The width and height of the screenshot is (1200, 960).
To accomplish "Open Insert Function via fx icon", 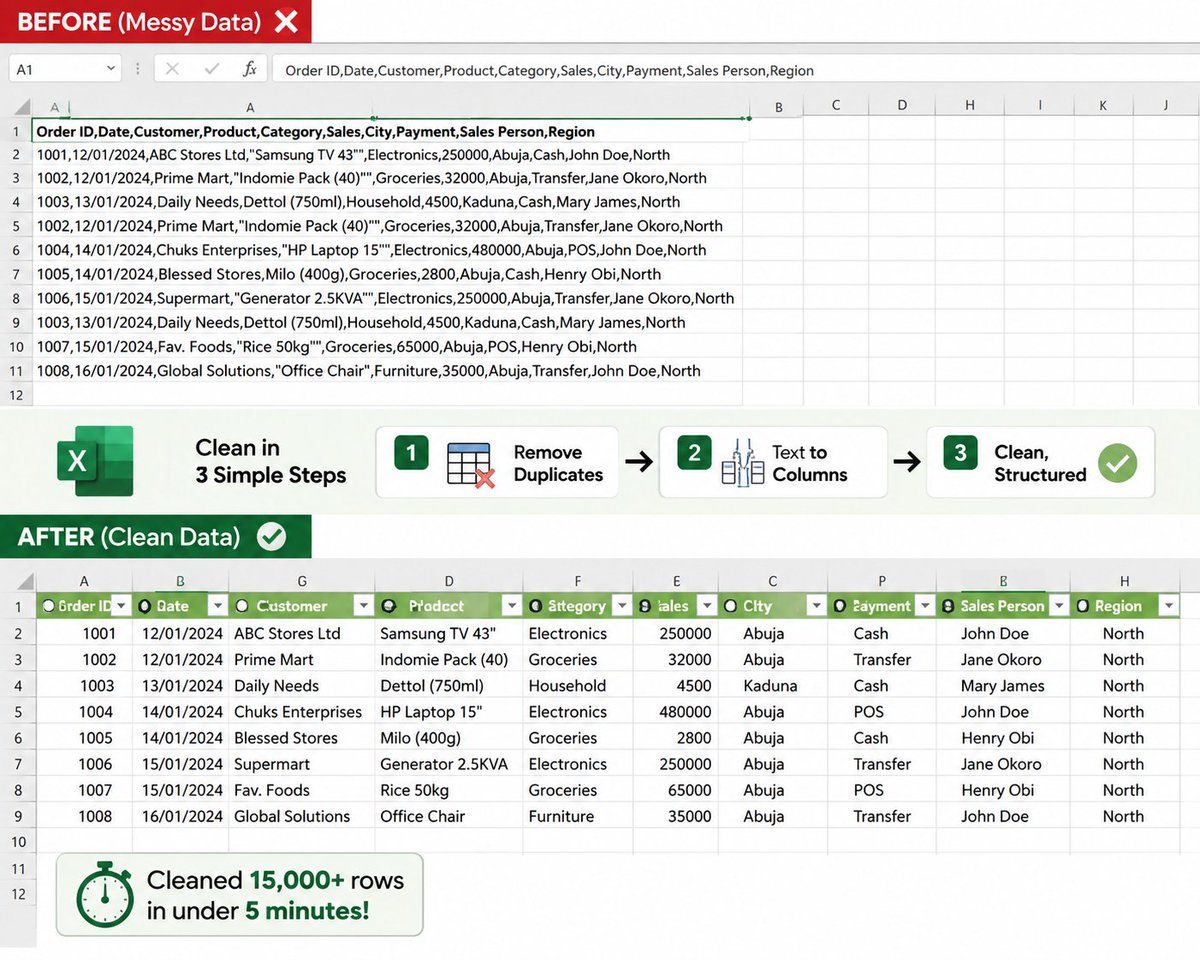I will pyautogui.click(x=250, y=69).
